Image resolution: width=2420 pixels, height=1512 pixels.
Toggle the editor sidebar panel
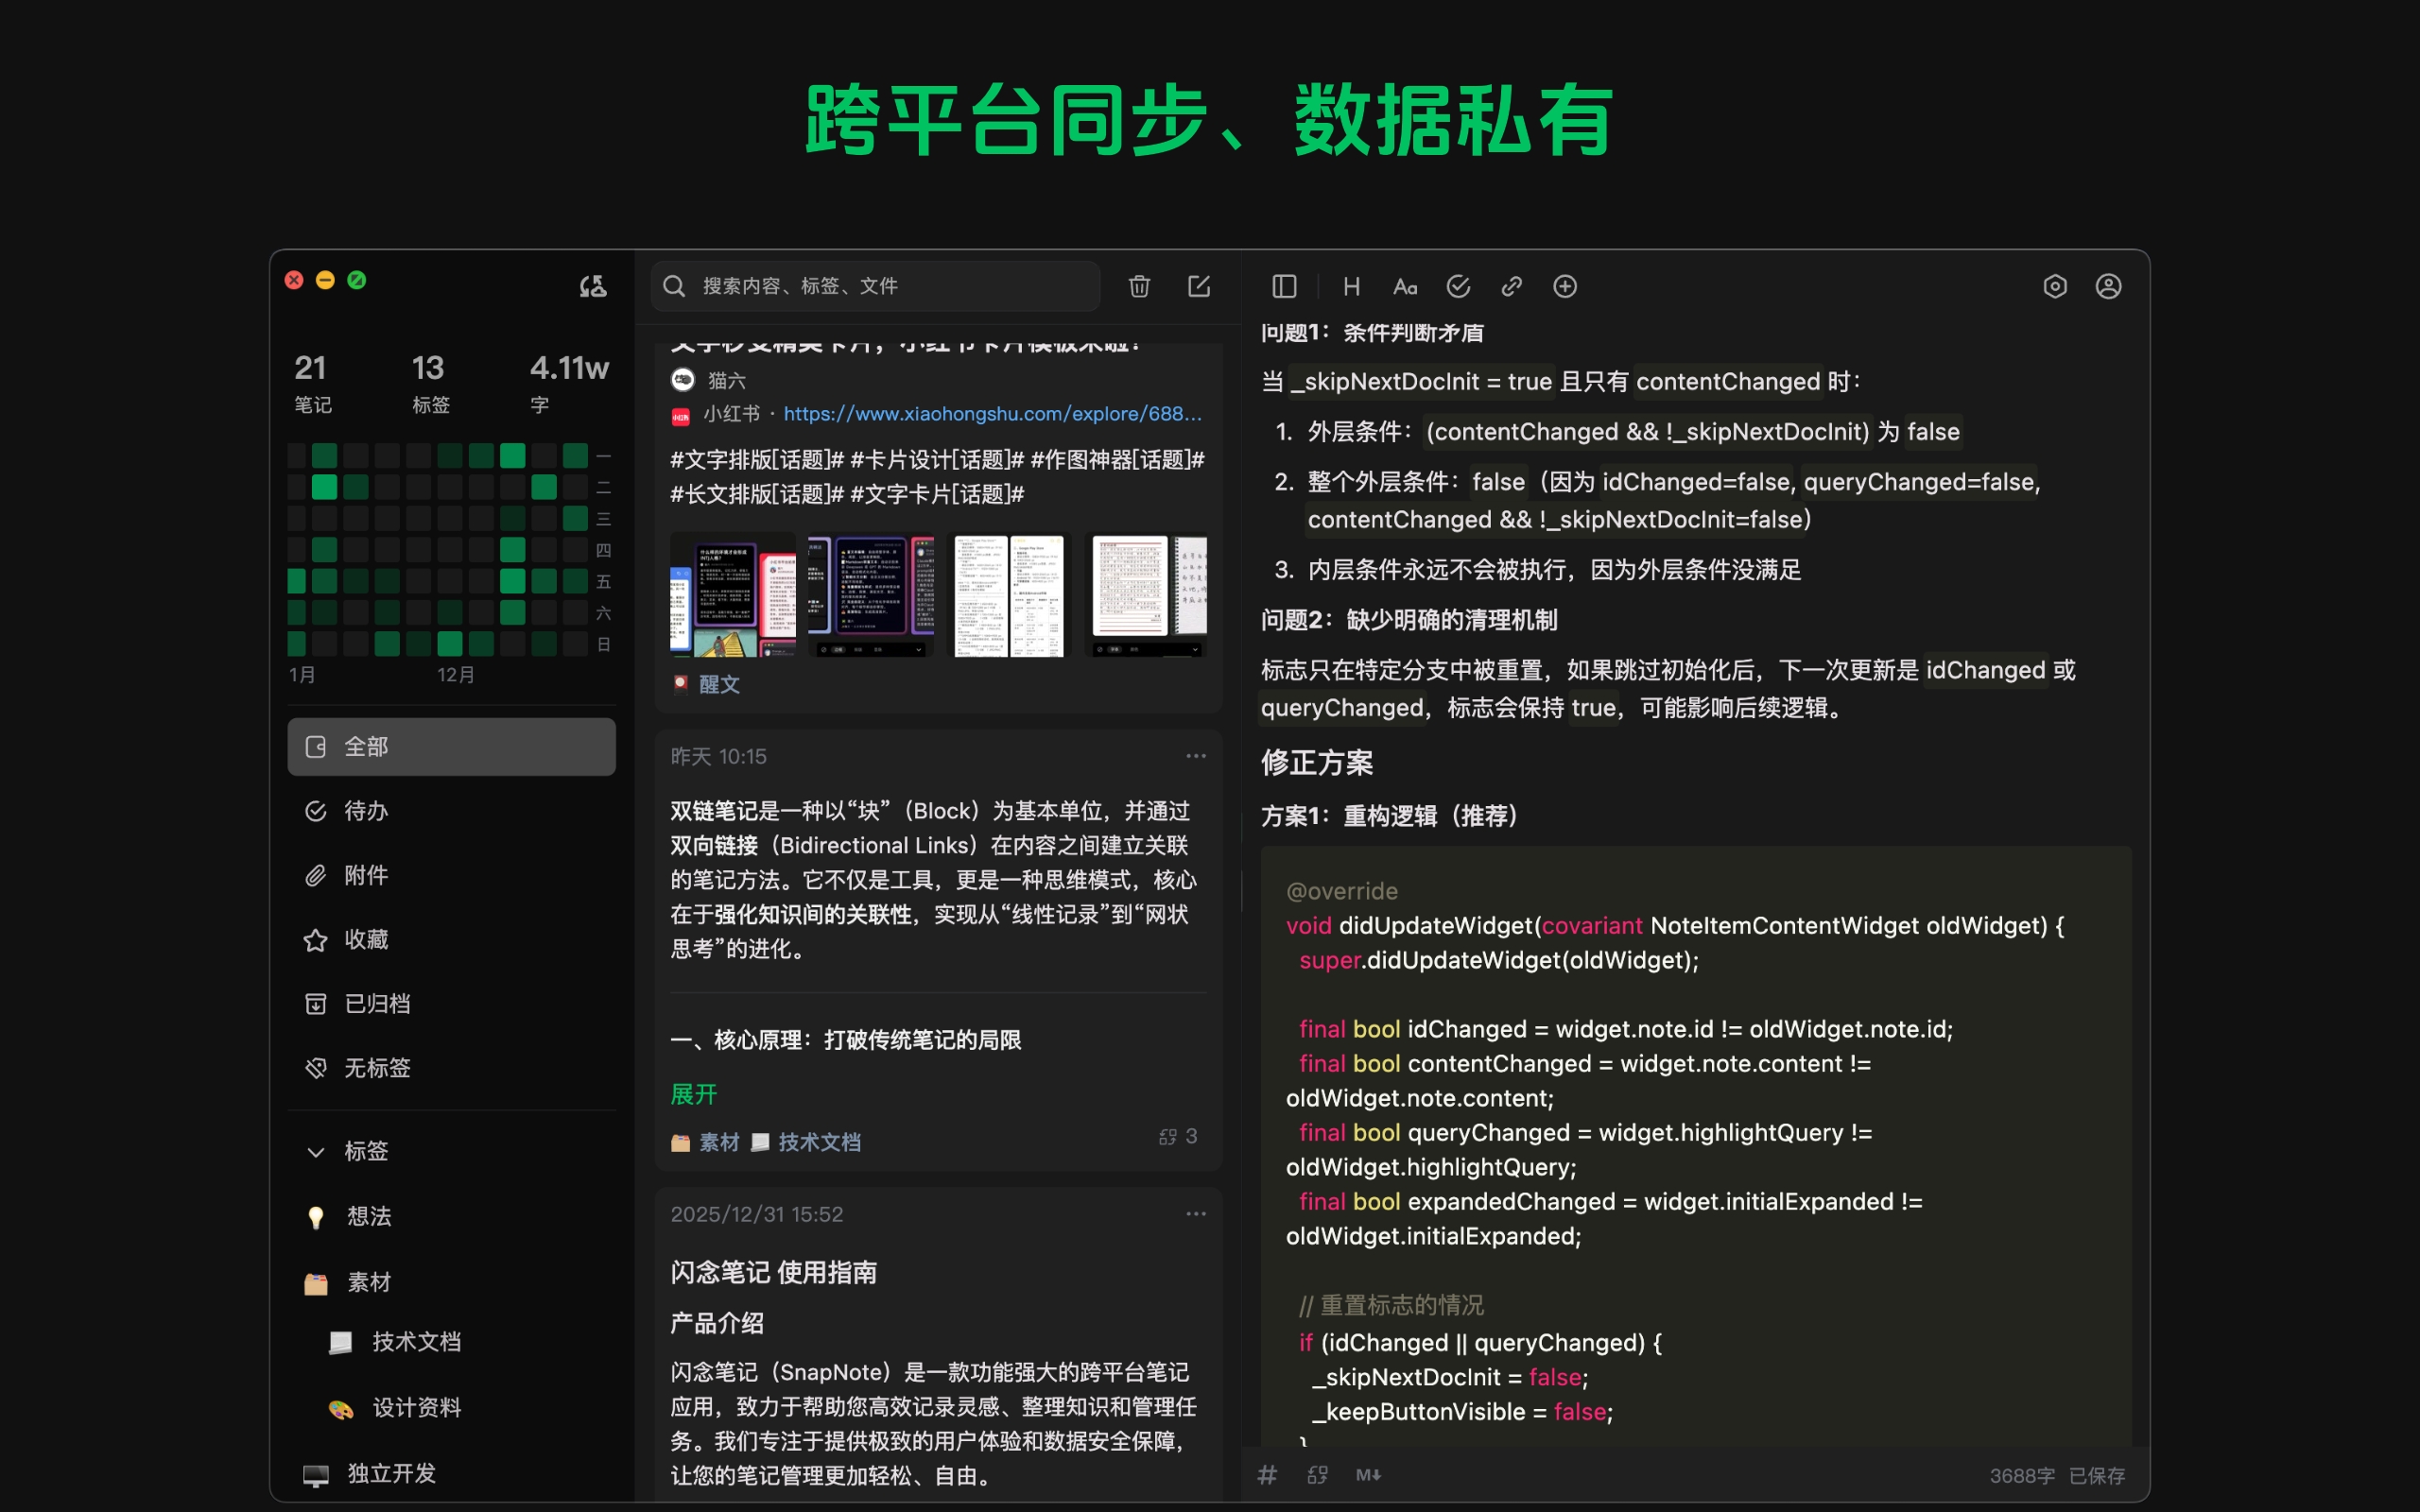(x=1283, y=286)
